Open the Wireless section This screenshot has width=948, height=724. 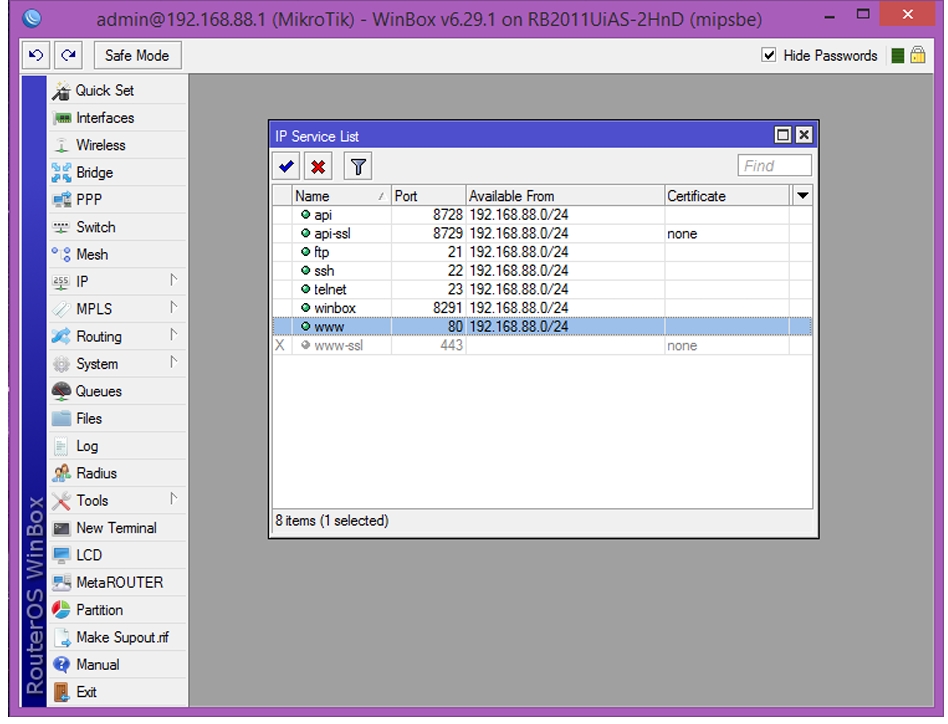(117, 145)
